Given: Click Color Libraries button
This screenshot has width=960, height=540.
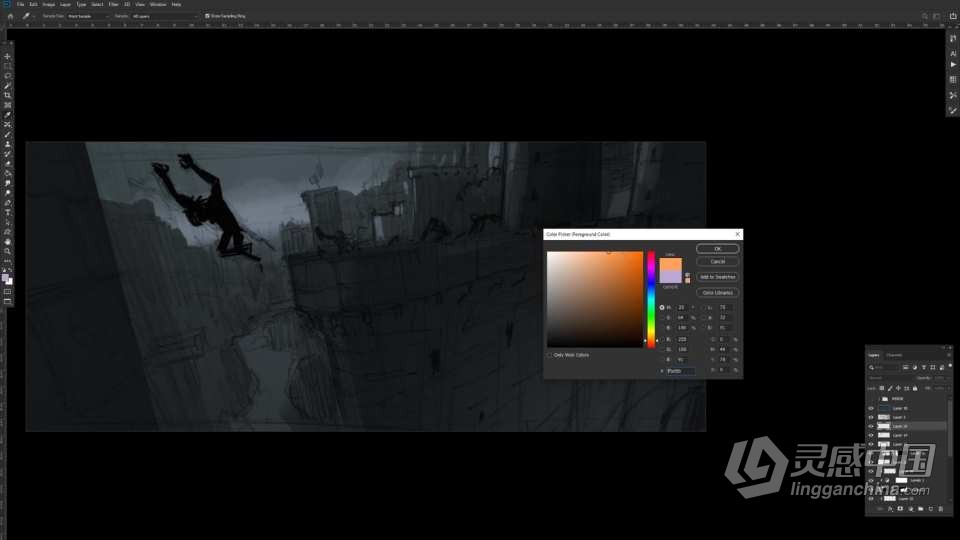Looking at the screenshot, I should coord(718,293).
